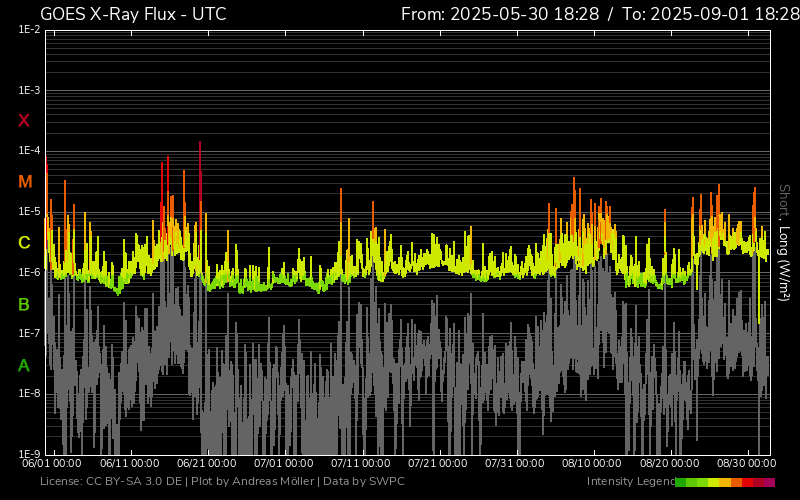This screenshot has height=500, width=800.
Task: Click the green A flare class label
Action: click(x=24, y=365)
